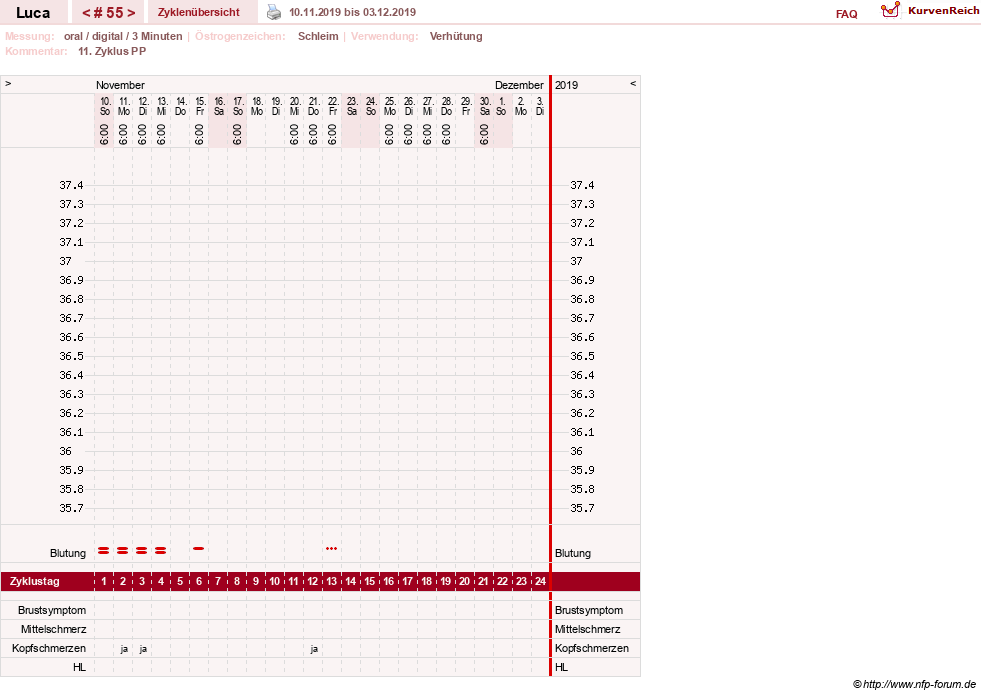Image resolution: width=981 pixels, height=696 pixels.
Task: Select the Luca user tab
Action: coord(33,13)
